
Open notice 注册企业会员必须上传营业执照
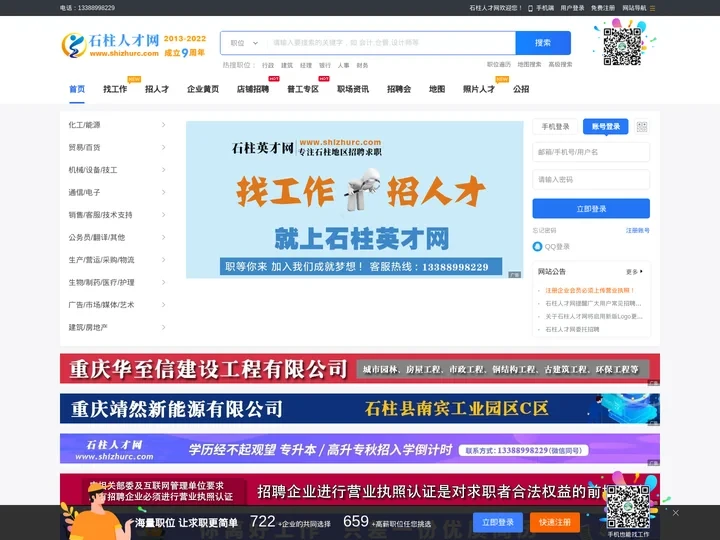click(590, 290)
